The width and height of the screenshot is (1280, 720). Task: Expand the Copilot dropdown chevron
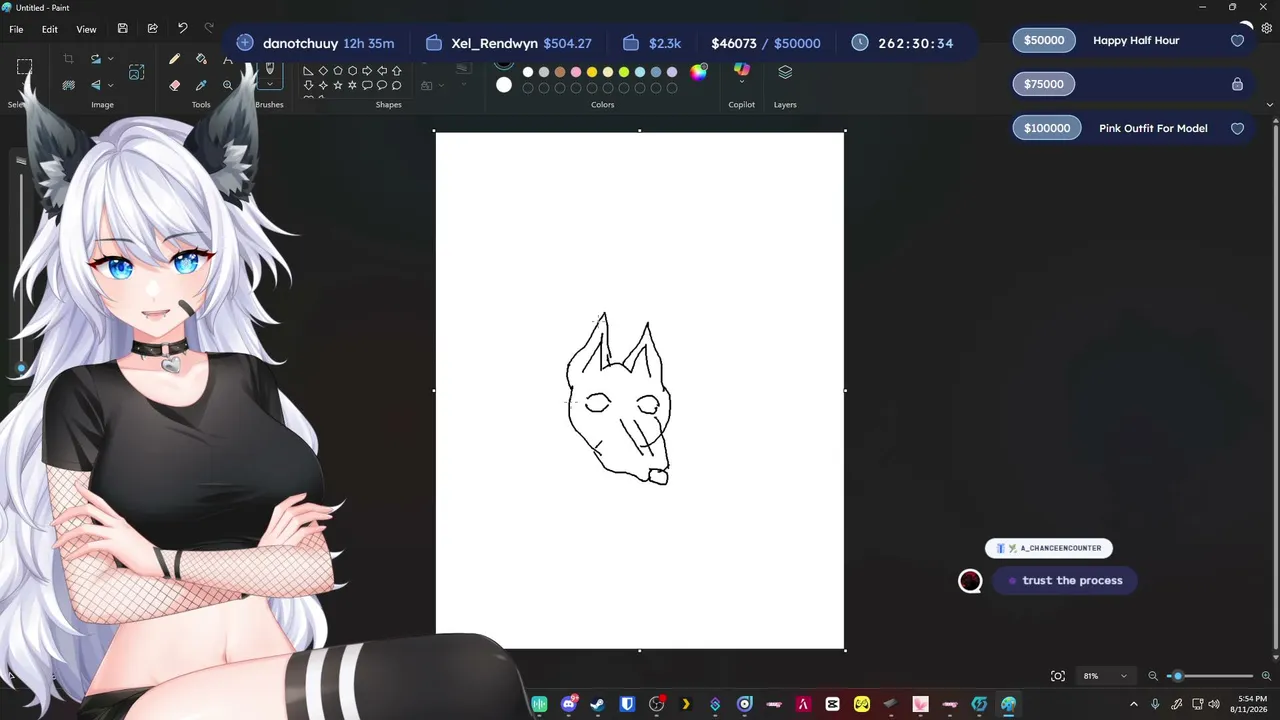pyautogui.click(x=741, y=83)
